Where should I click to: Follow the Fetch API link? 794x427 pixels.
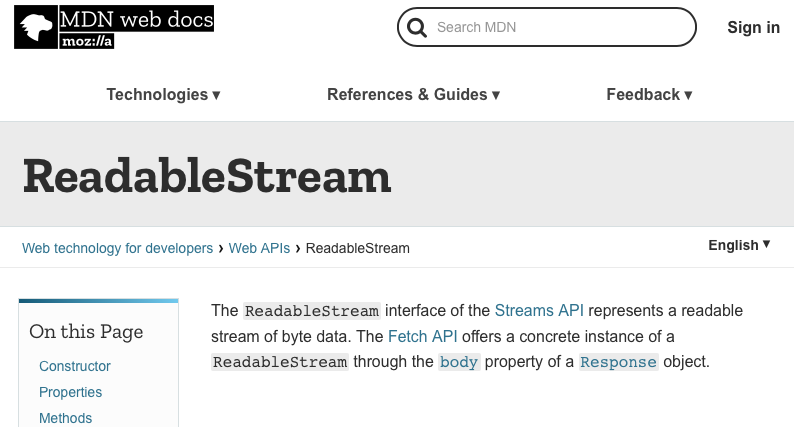point(422,336)
